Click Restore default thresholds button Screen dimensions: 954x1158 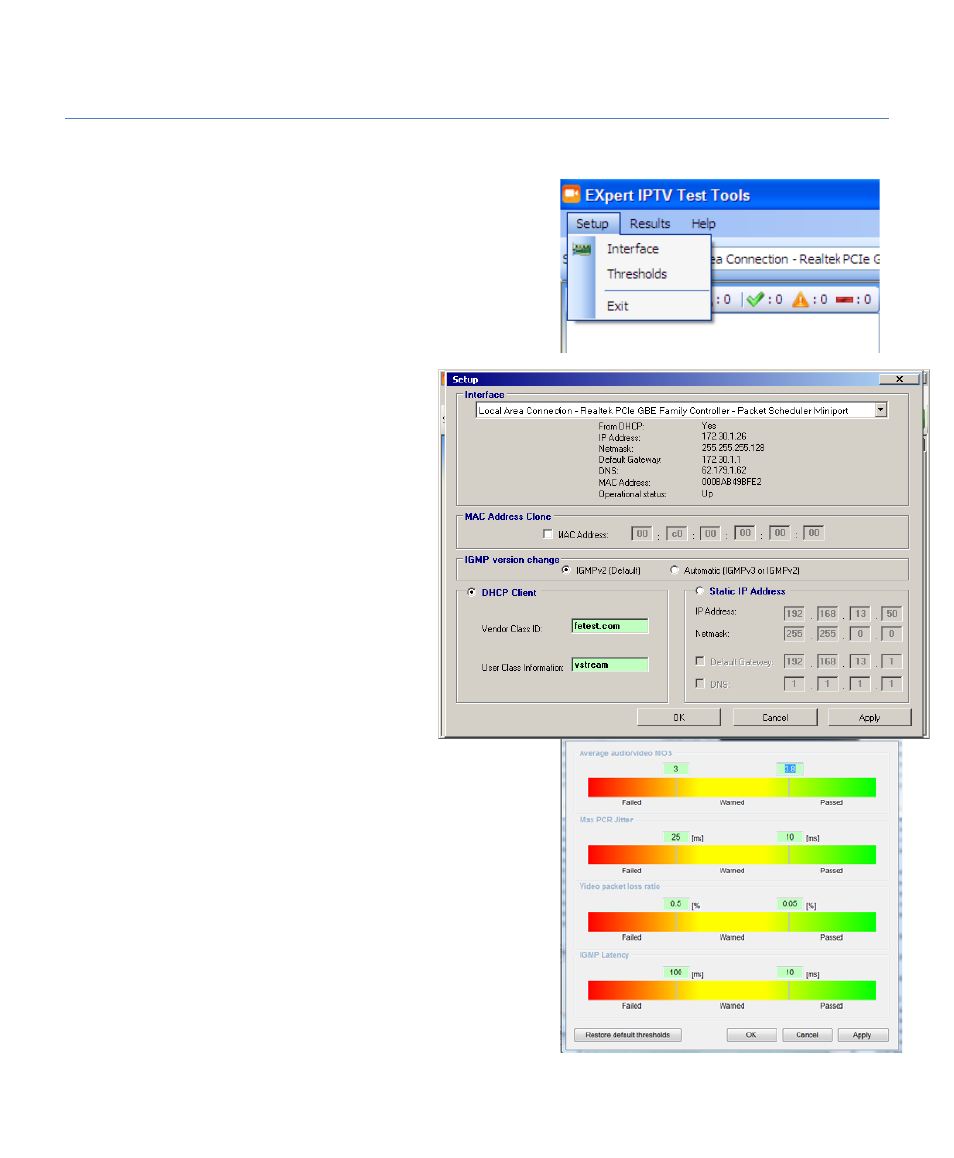(628, 1035)
